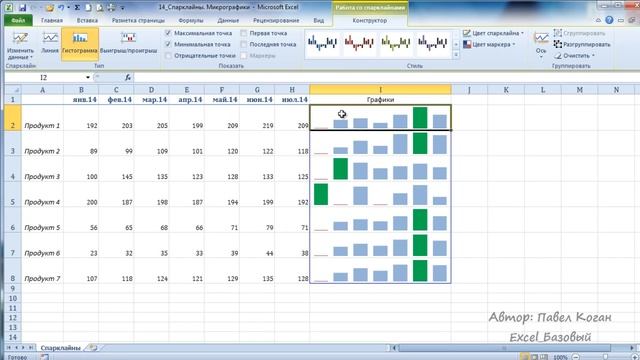Select the sparkline cell for Продукт 4
The height and width of the screenshot is (360, 640).
(x=380, y=194)
